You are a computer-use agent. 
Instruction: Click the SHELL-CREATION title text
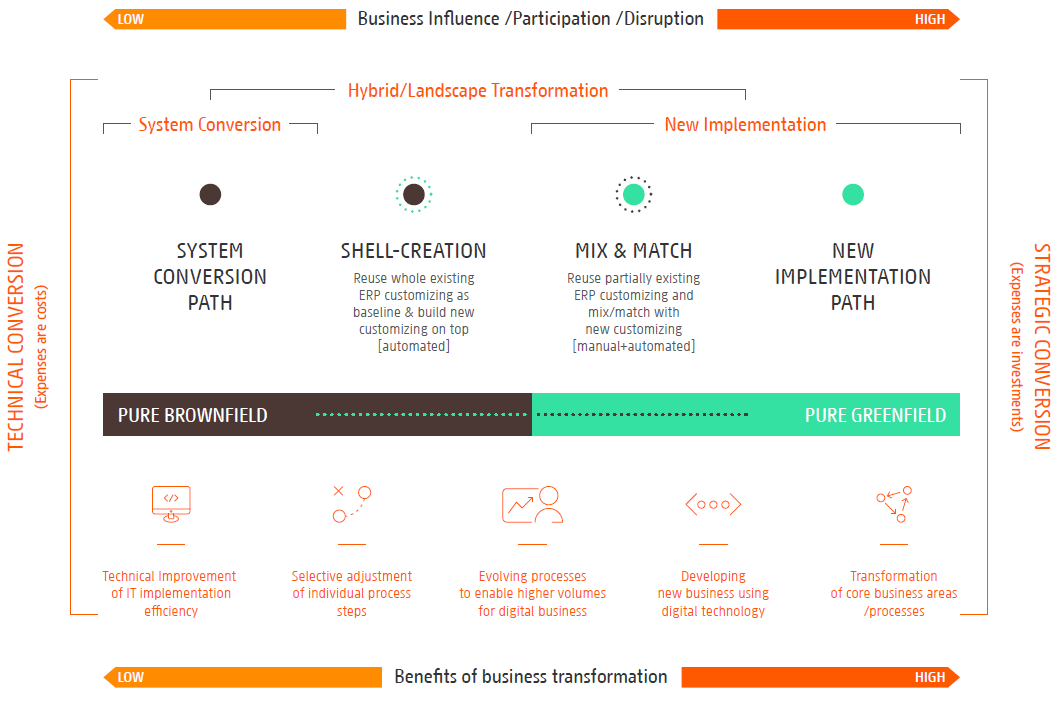click(414, 251)
